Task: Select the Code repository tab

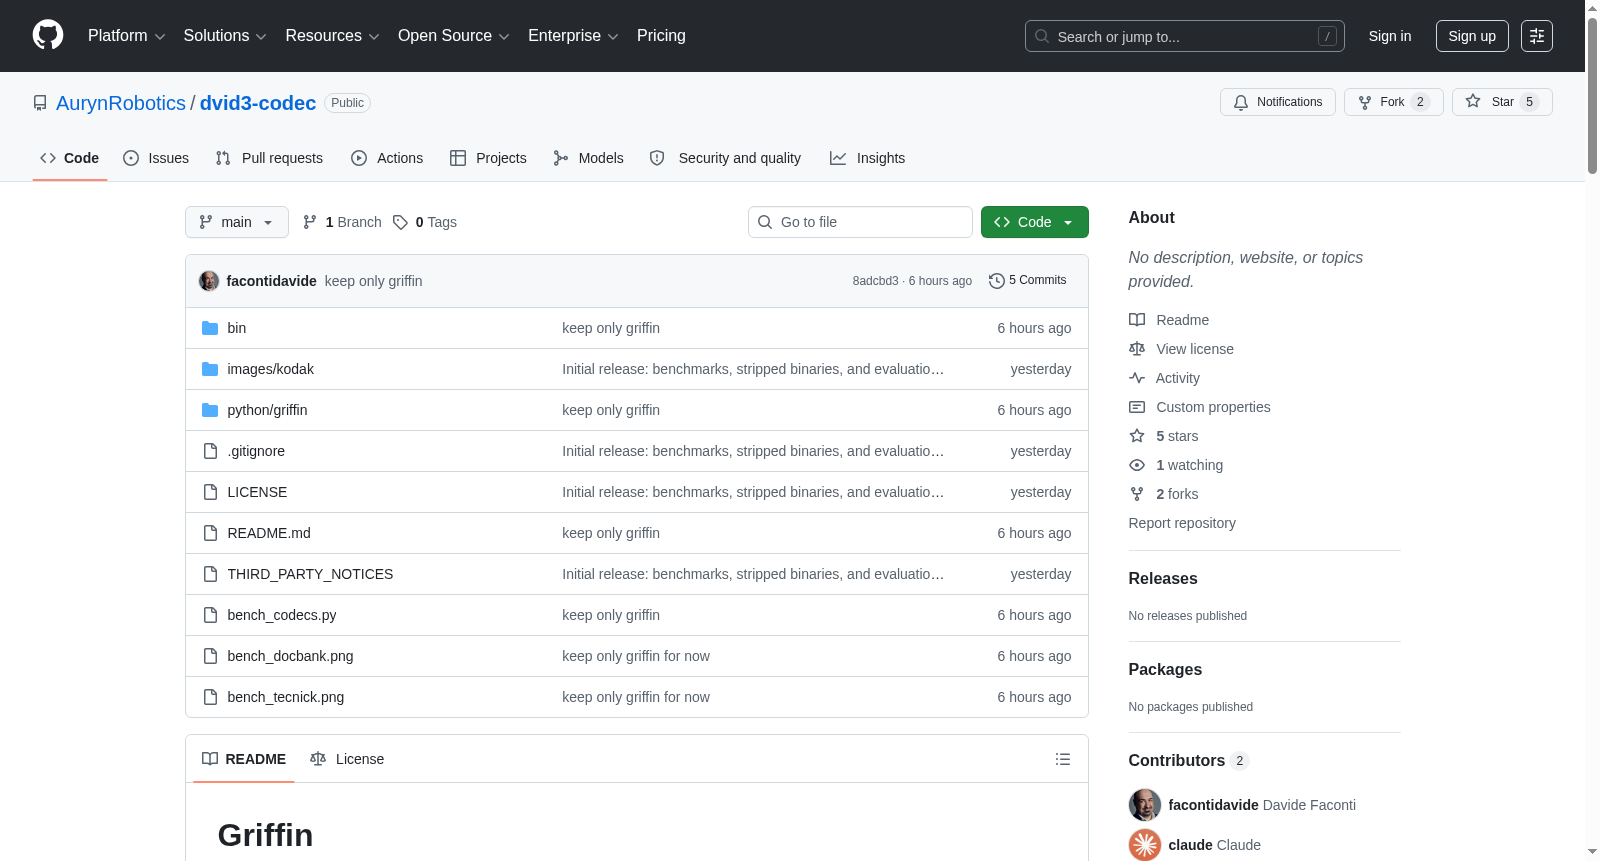Action: 70,158
